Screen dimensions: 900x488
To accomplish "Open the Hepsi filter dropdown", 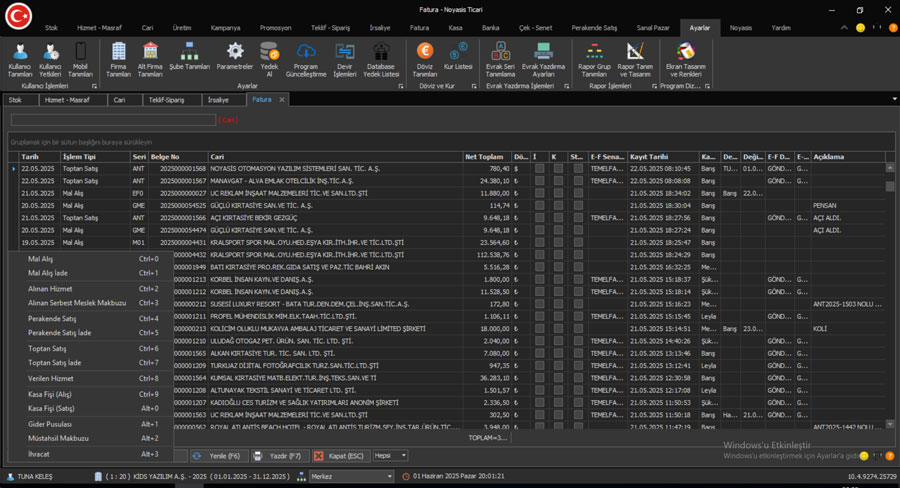I will [x=404, y=455].
